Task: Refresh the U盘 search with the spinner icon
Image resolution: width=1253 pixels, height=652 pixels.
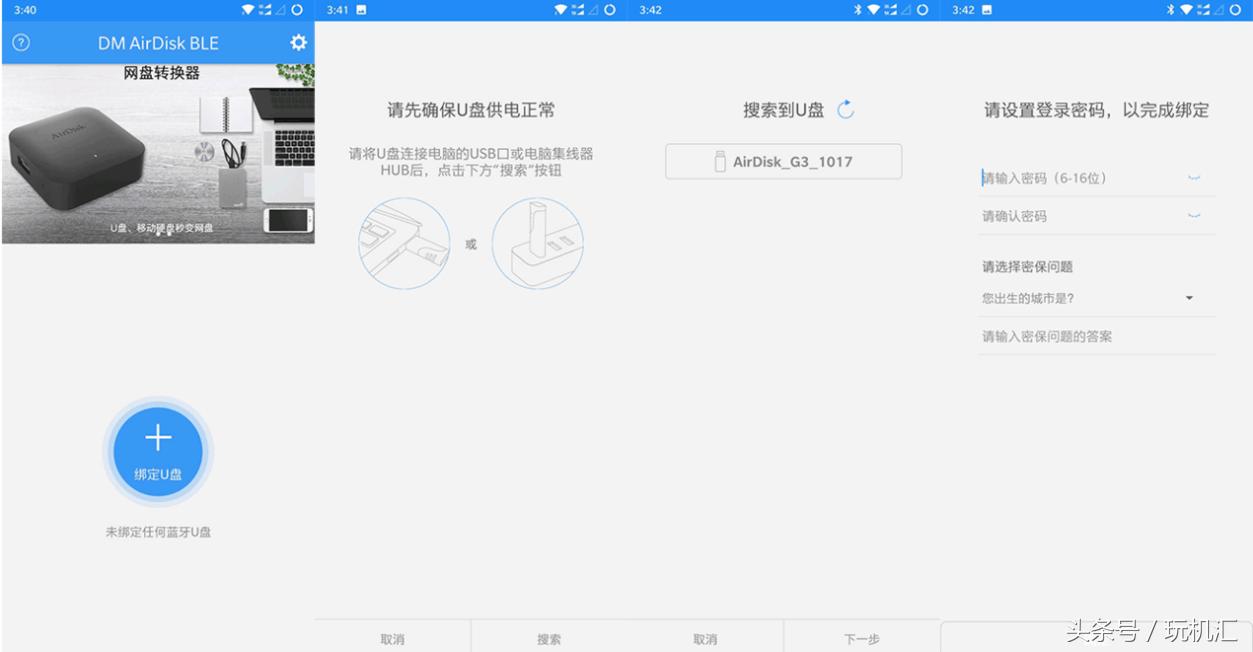Action: pyautogui.click(x=845, y=108)
